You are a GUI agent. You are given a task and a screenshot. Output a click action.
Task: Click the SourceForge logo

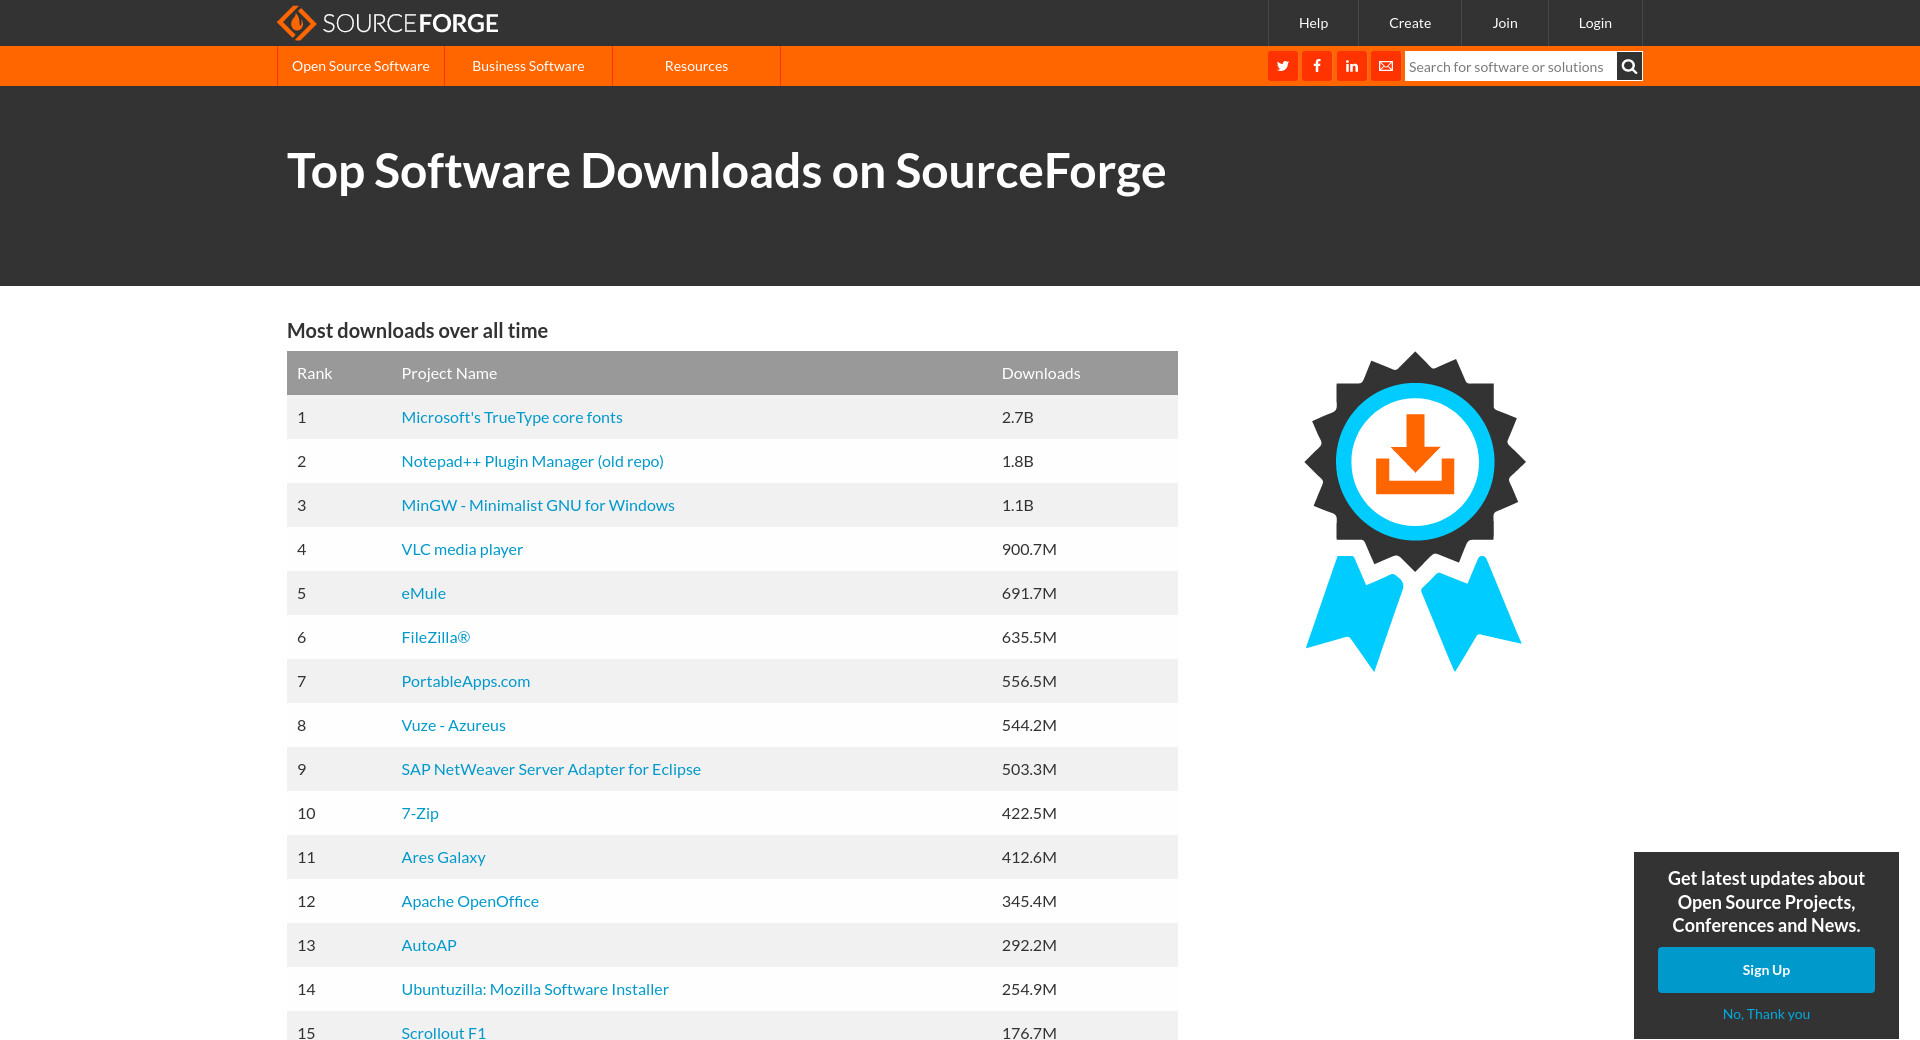pyautogui.click(x=388, y=23)
